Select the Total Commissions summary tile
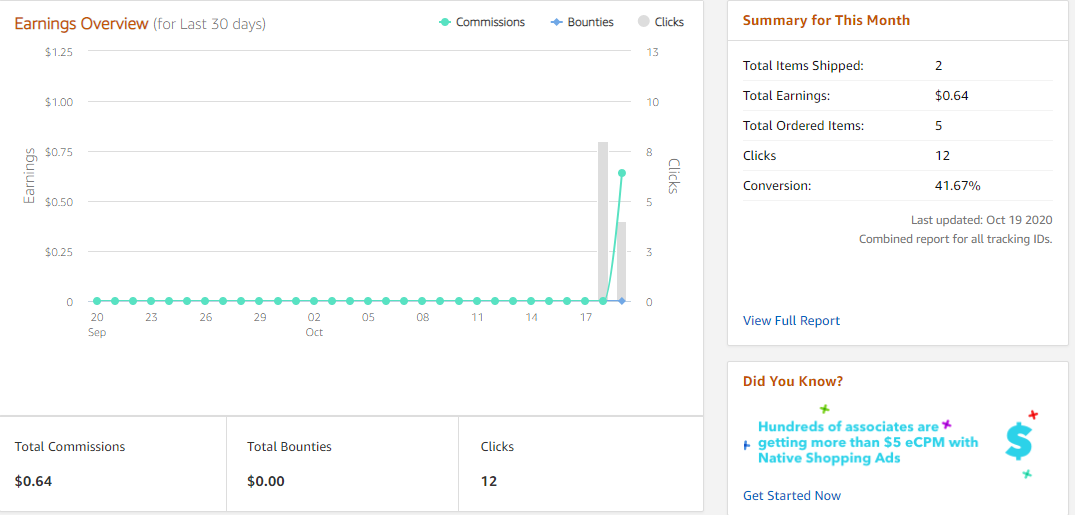 [x=113, y=464]
